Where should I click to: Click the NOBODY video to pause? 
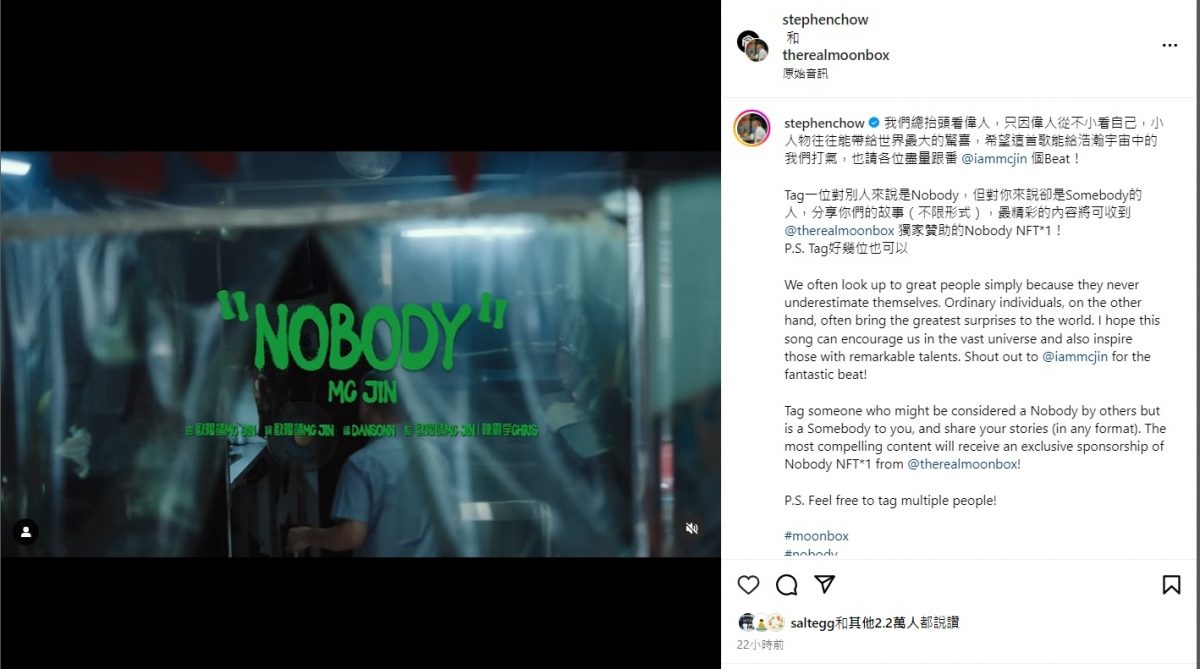click(x=360, y=354)
